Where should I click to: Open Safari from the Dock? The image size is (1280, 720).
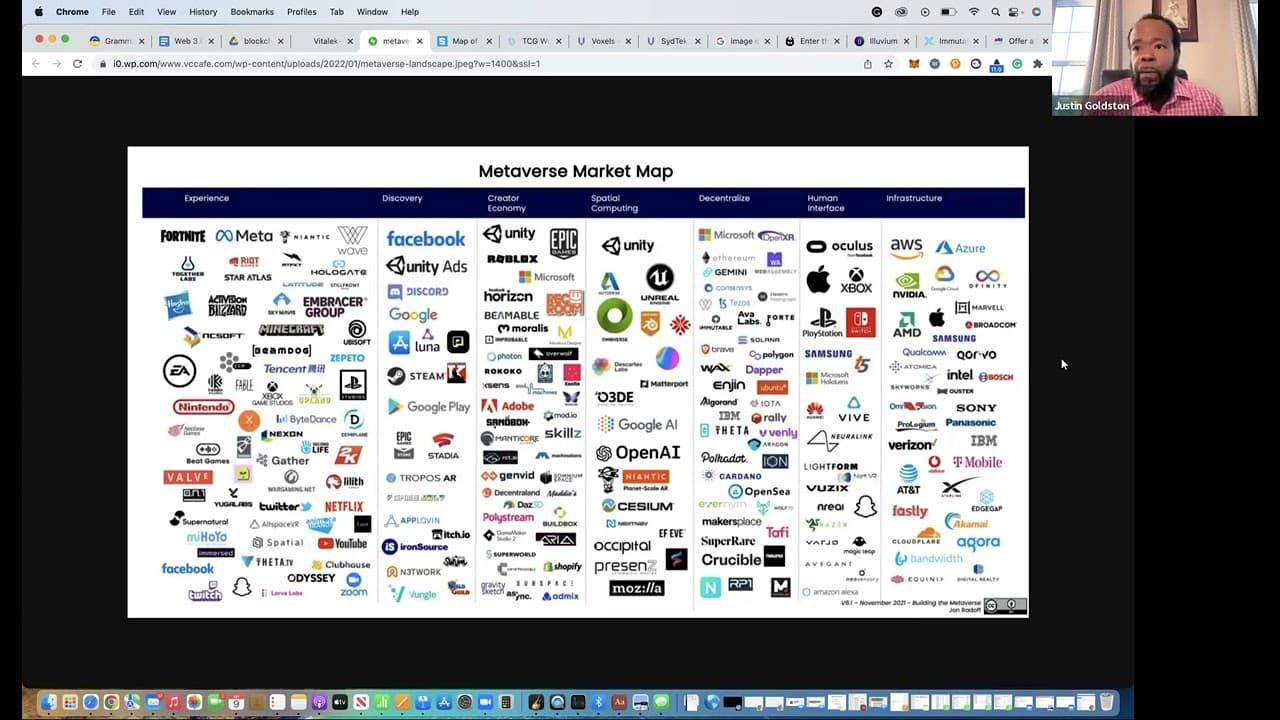tap(91, 703)
